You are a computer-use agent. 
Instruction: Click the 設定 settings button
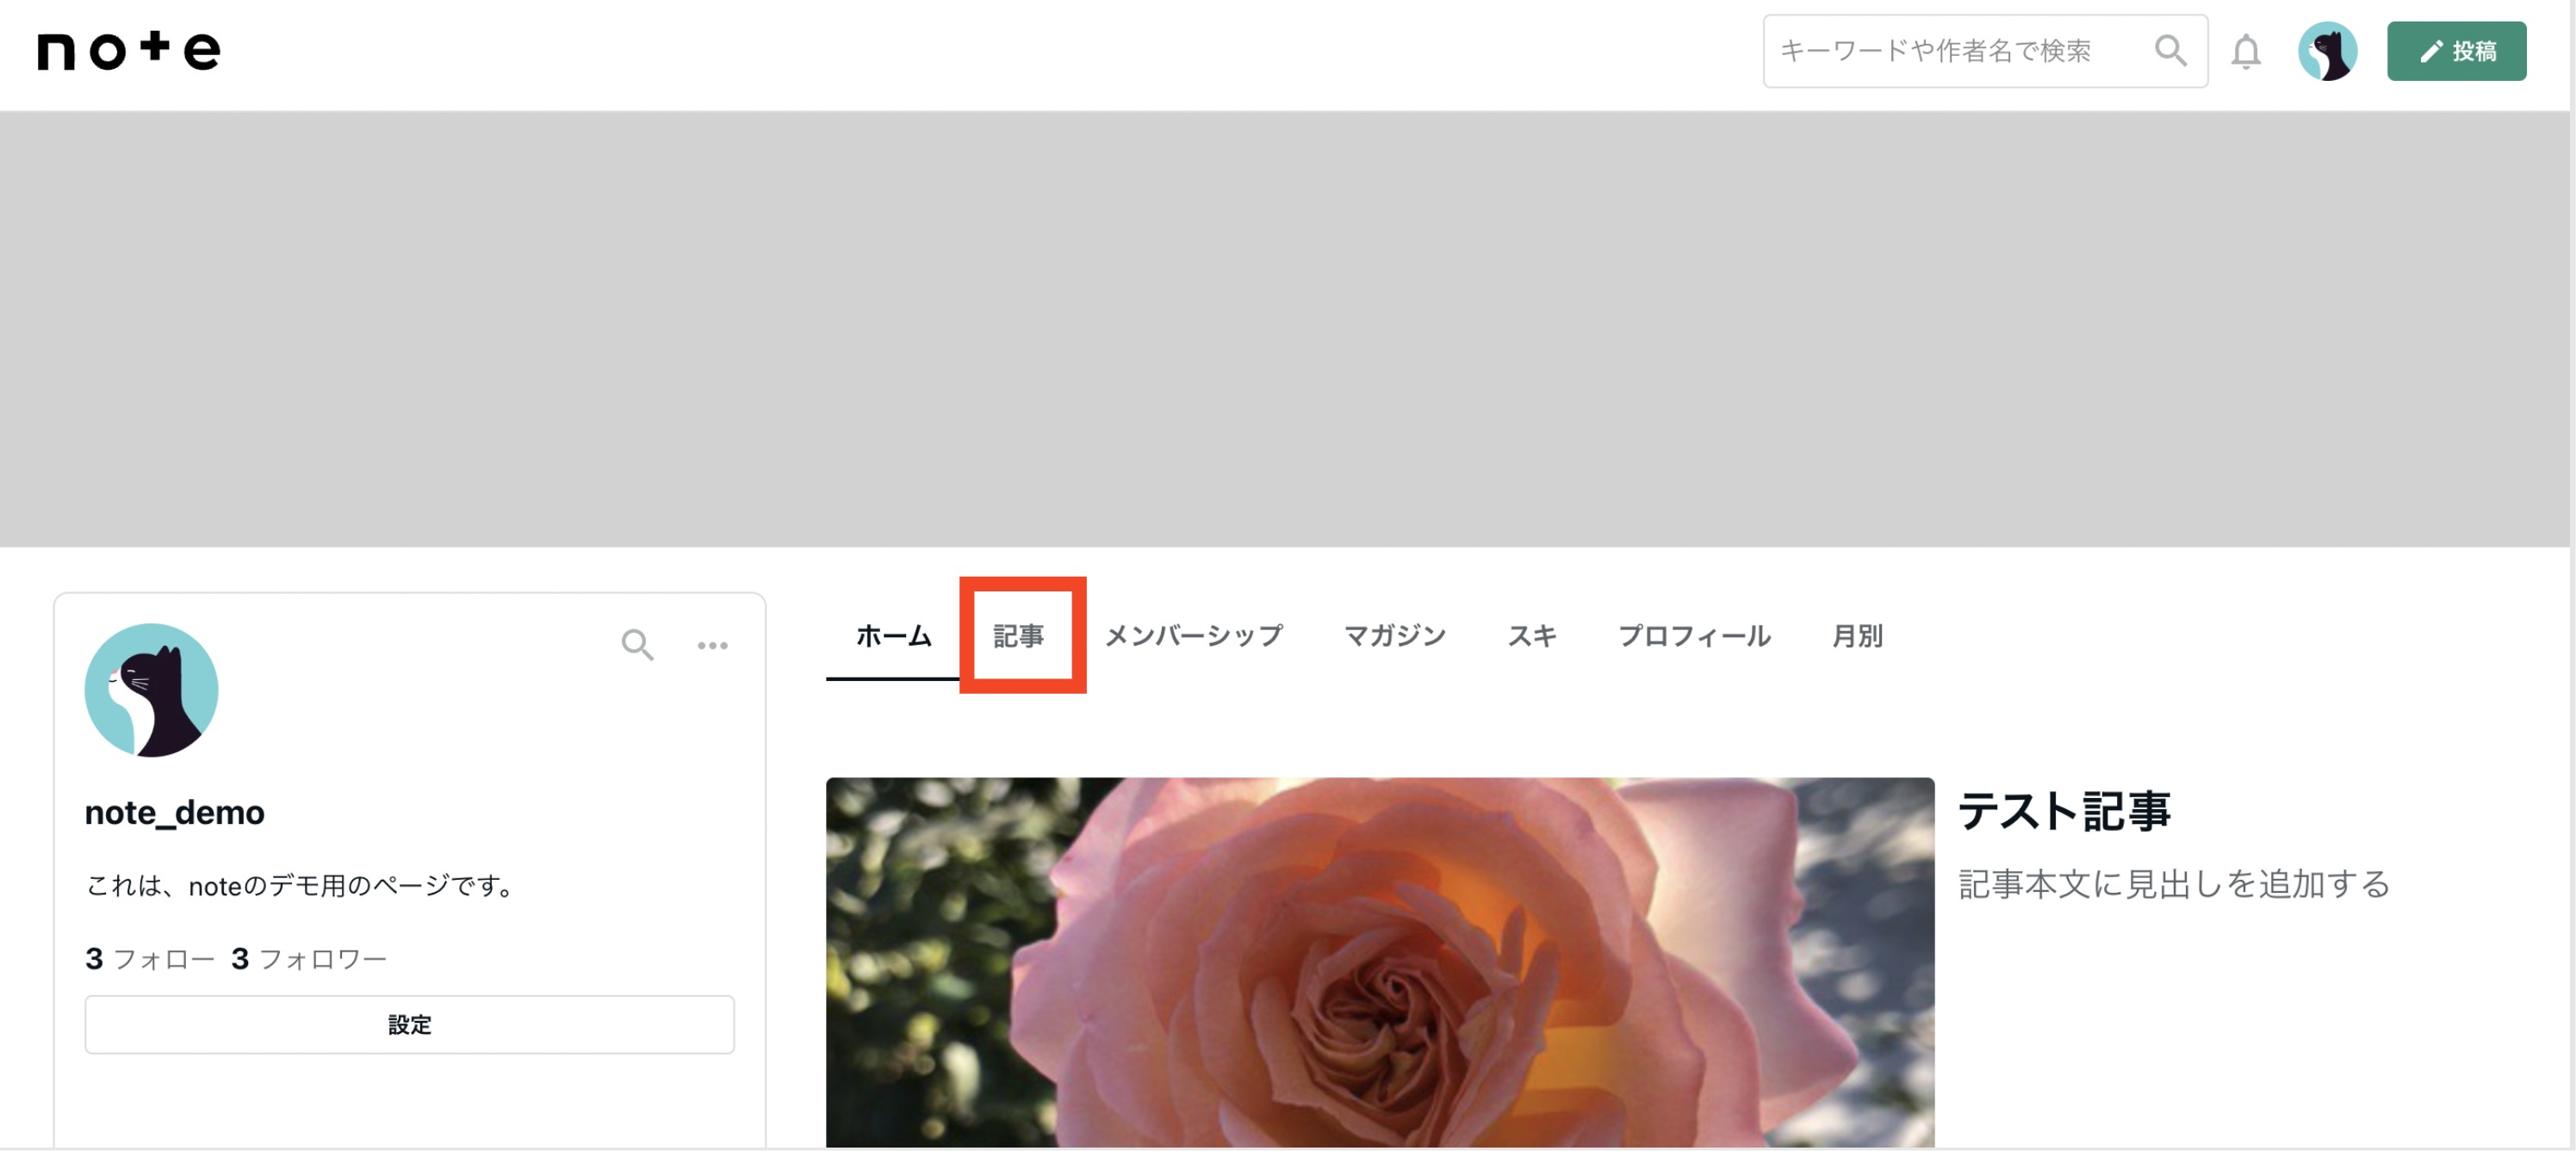(x=409, y=1024)
